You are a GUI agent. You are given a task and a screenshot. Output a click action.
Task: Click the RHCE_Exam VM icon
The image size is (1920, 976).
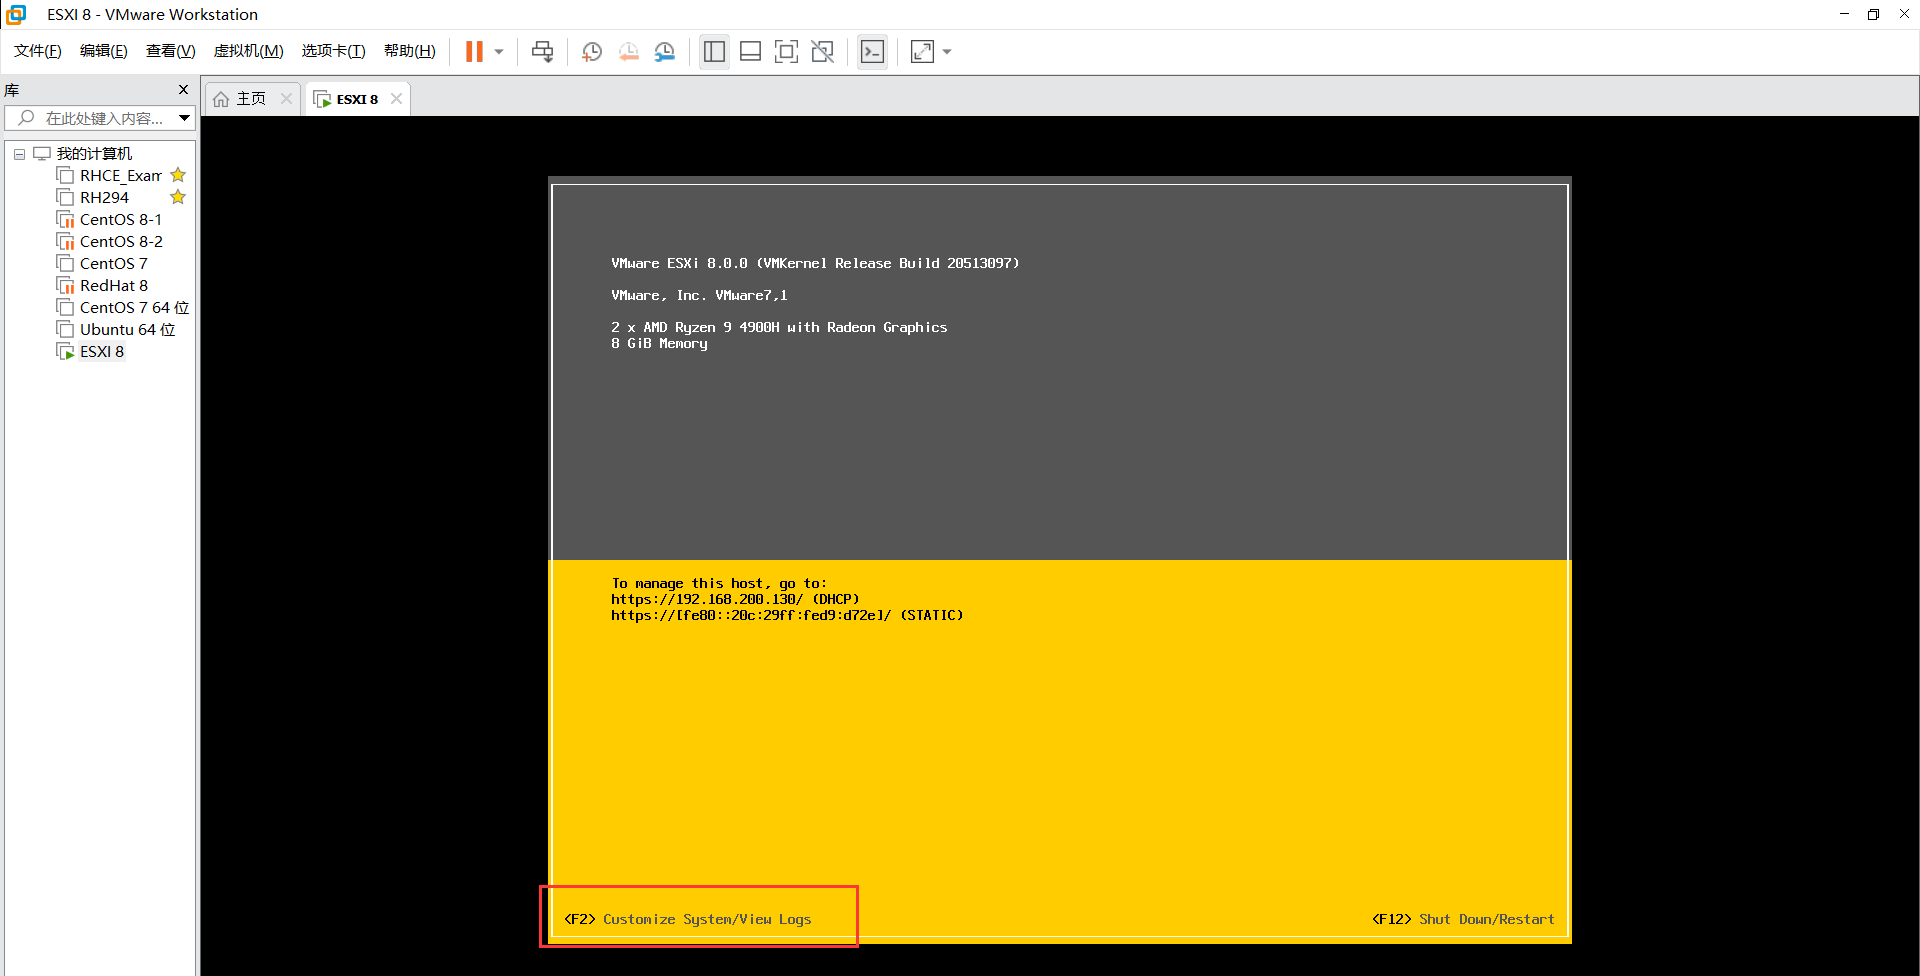65,176
